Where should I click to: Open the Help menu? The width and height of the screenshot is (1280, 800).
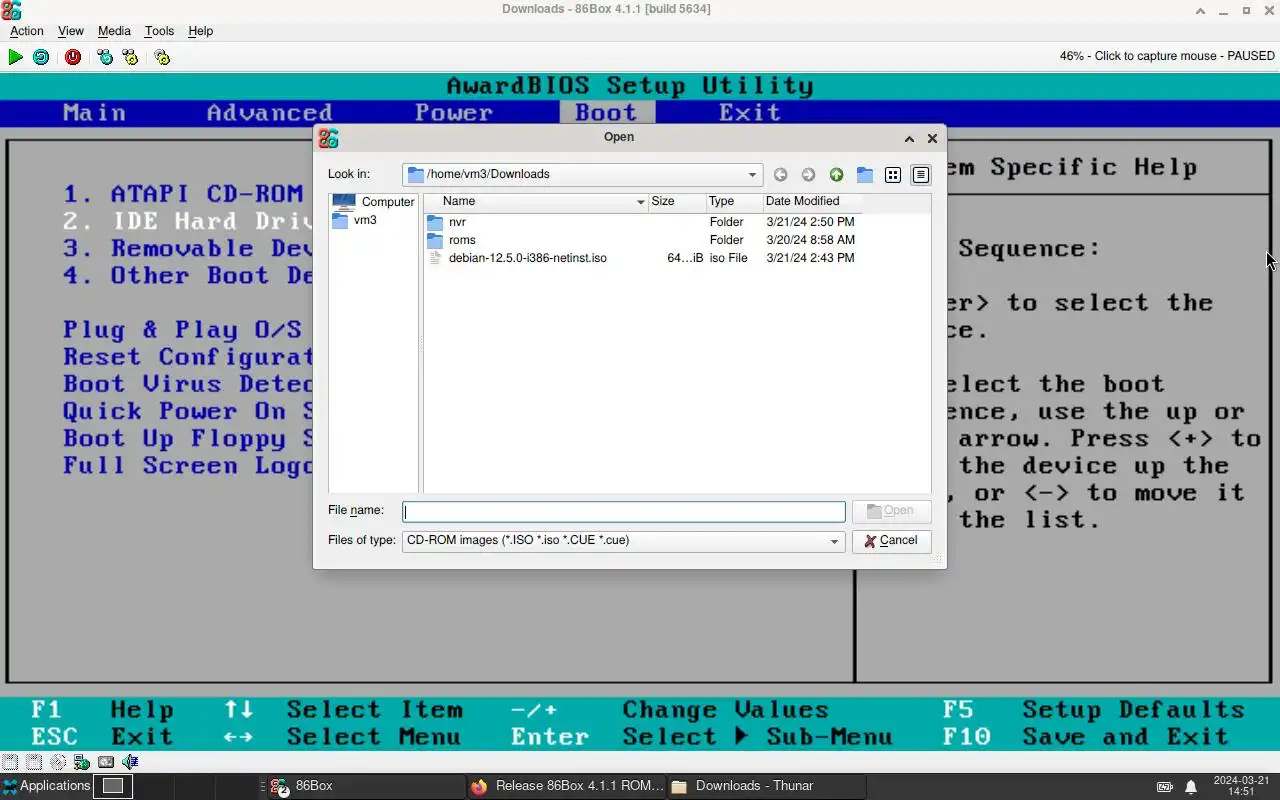201,31
